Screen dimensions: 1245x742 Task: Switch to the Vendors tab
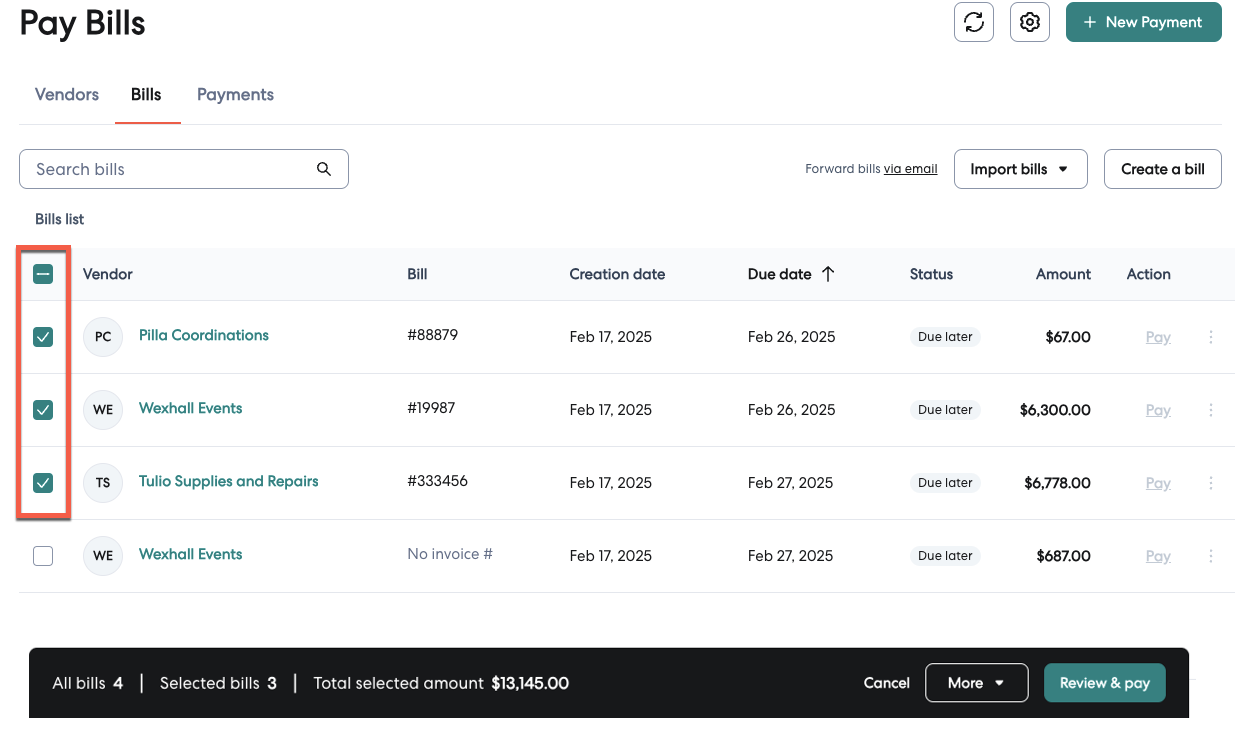(67, 95)
